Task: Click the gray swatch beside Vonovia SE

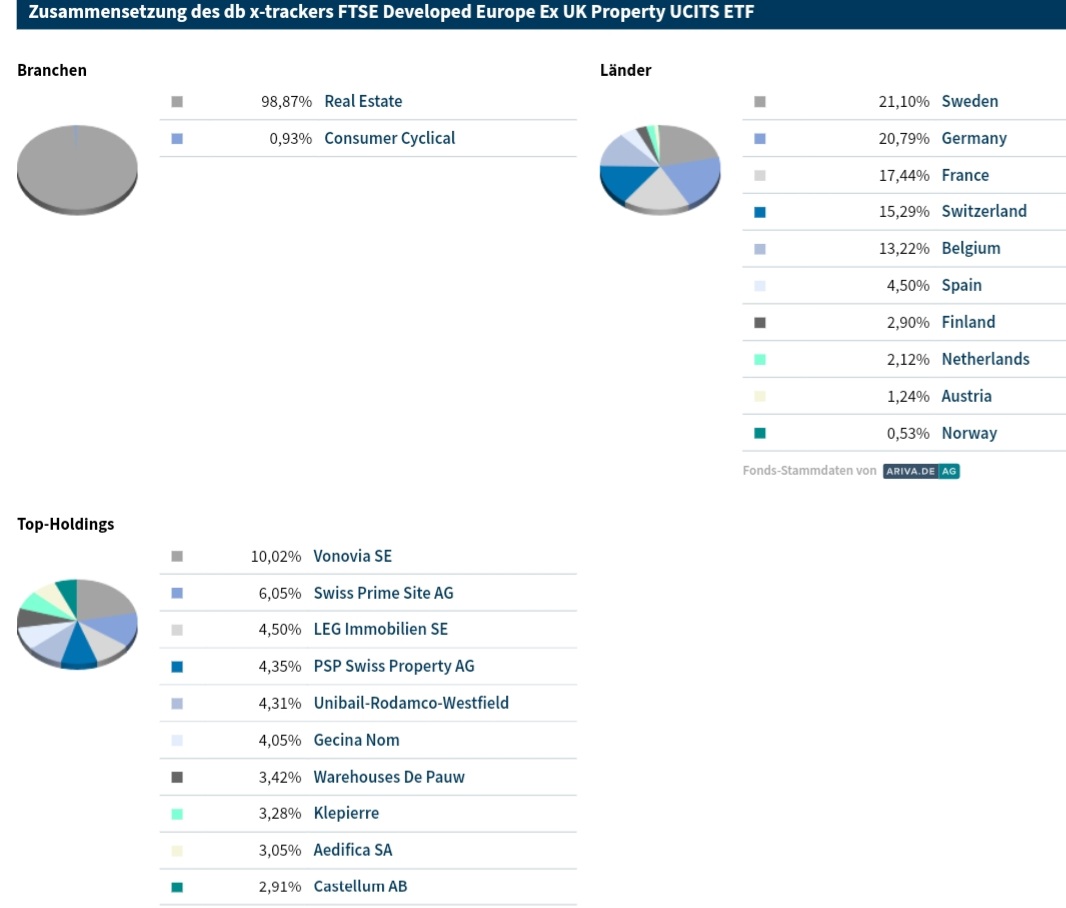Action: pos(177,557)
